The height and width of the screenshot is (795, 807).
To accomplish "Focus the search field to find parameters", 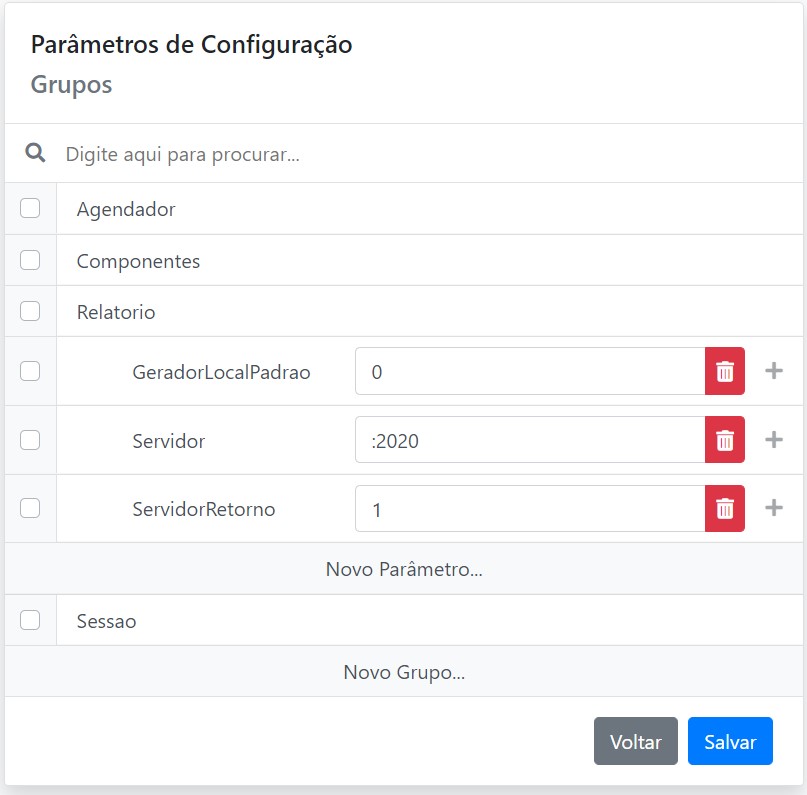I will [400, 154].
